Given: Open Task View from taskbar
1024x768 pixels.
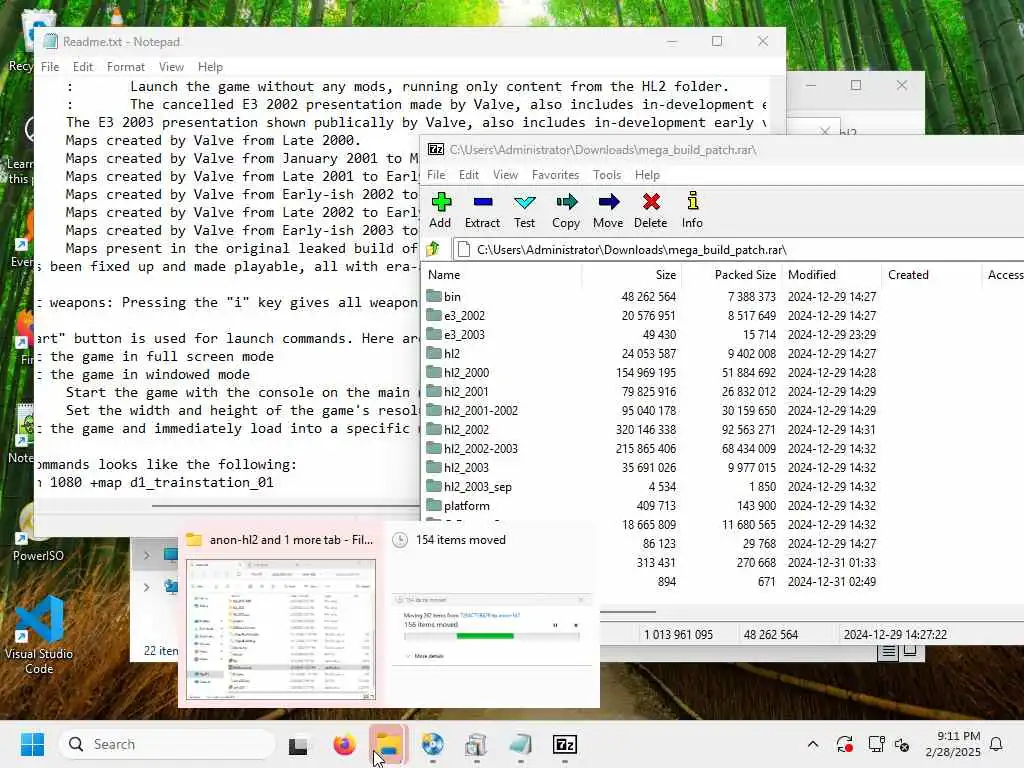Looking at the screenshot, I should click(x=298, y=744).
